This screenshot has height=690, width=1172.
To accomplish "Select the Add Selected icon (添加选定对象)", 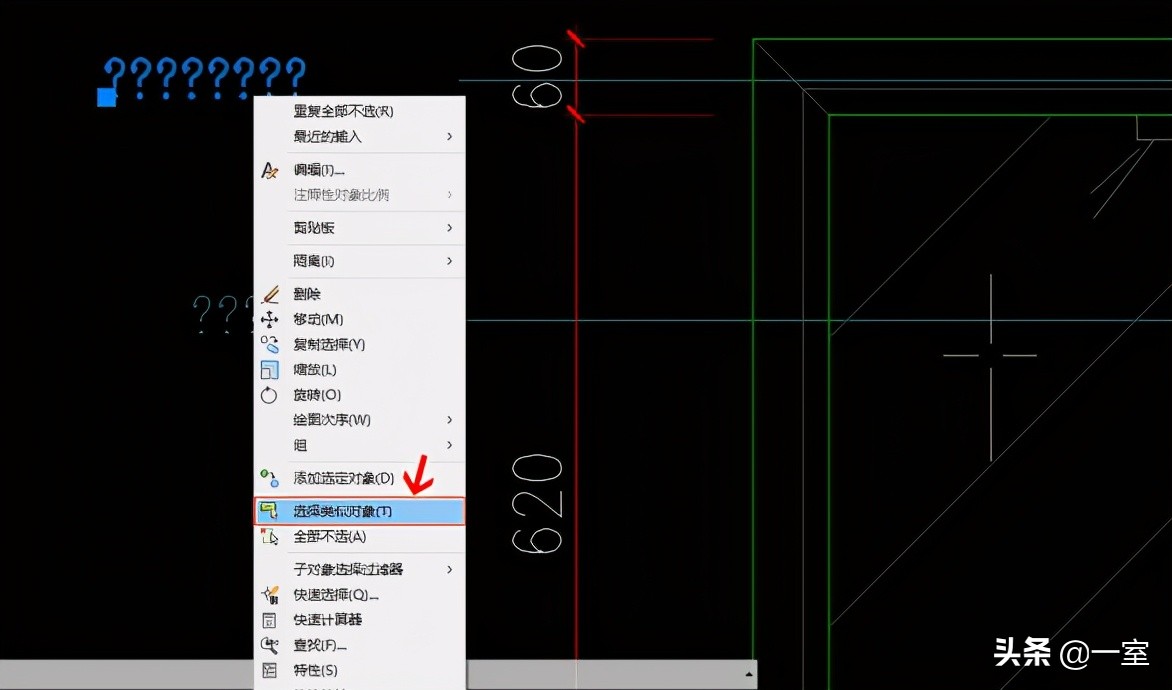I will pos(268,477).
